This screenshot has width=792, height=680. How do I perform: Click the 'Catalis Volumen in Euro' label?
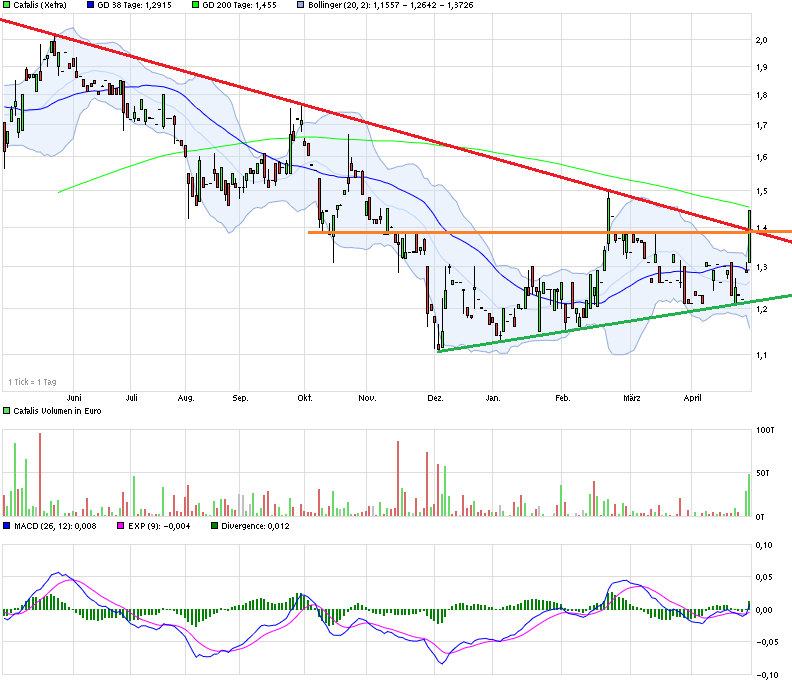[x=57, y=411]
